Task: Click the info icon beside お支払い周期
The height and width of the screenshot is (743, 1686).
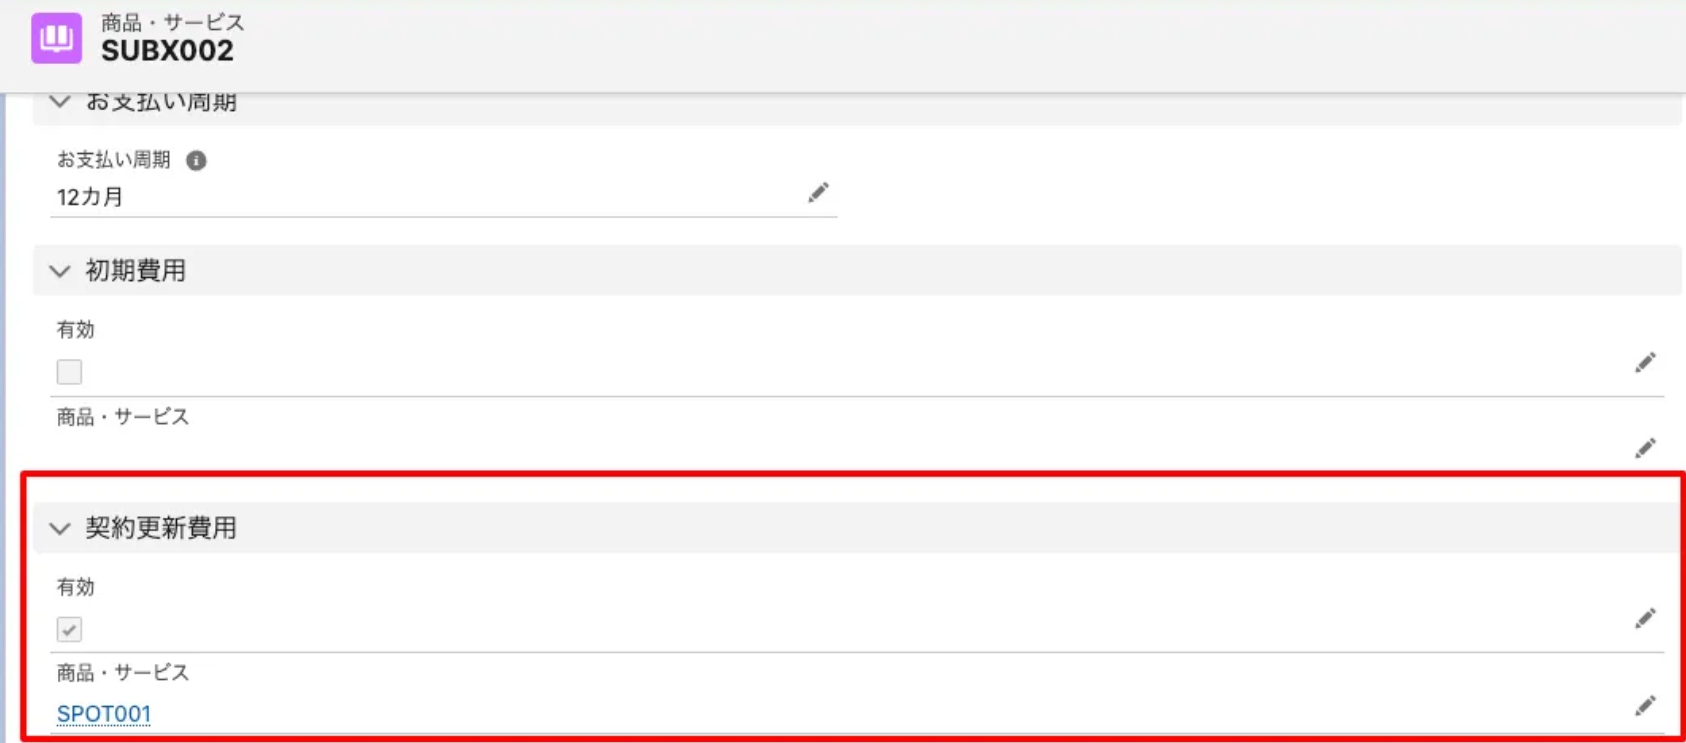Action: tap(196, 160)
